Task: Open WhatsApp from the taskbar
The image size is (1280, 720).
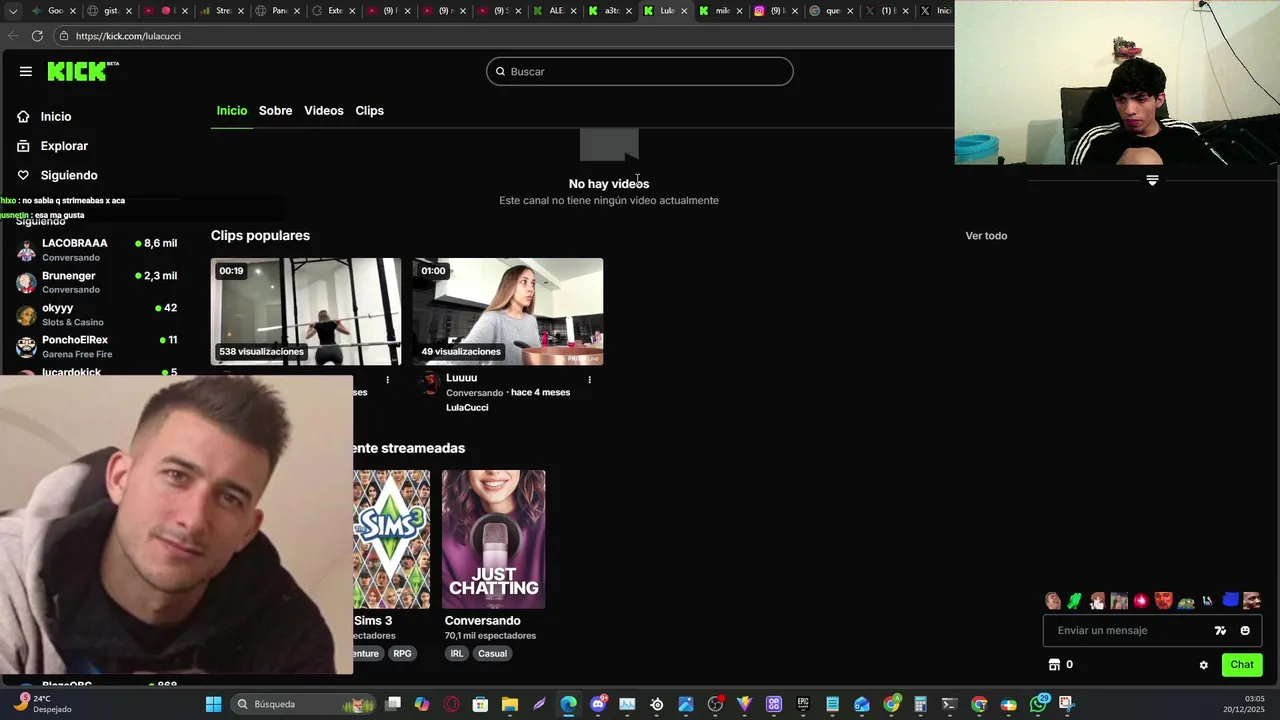Action: click(1038, 704)
